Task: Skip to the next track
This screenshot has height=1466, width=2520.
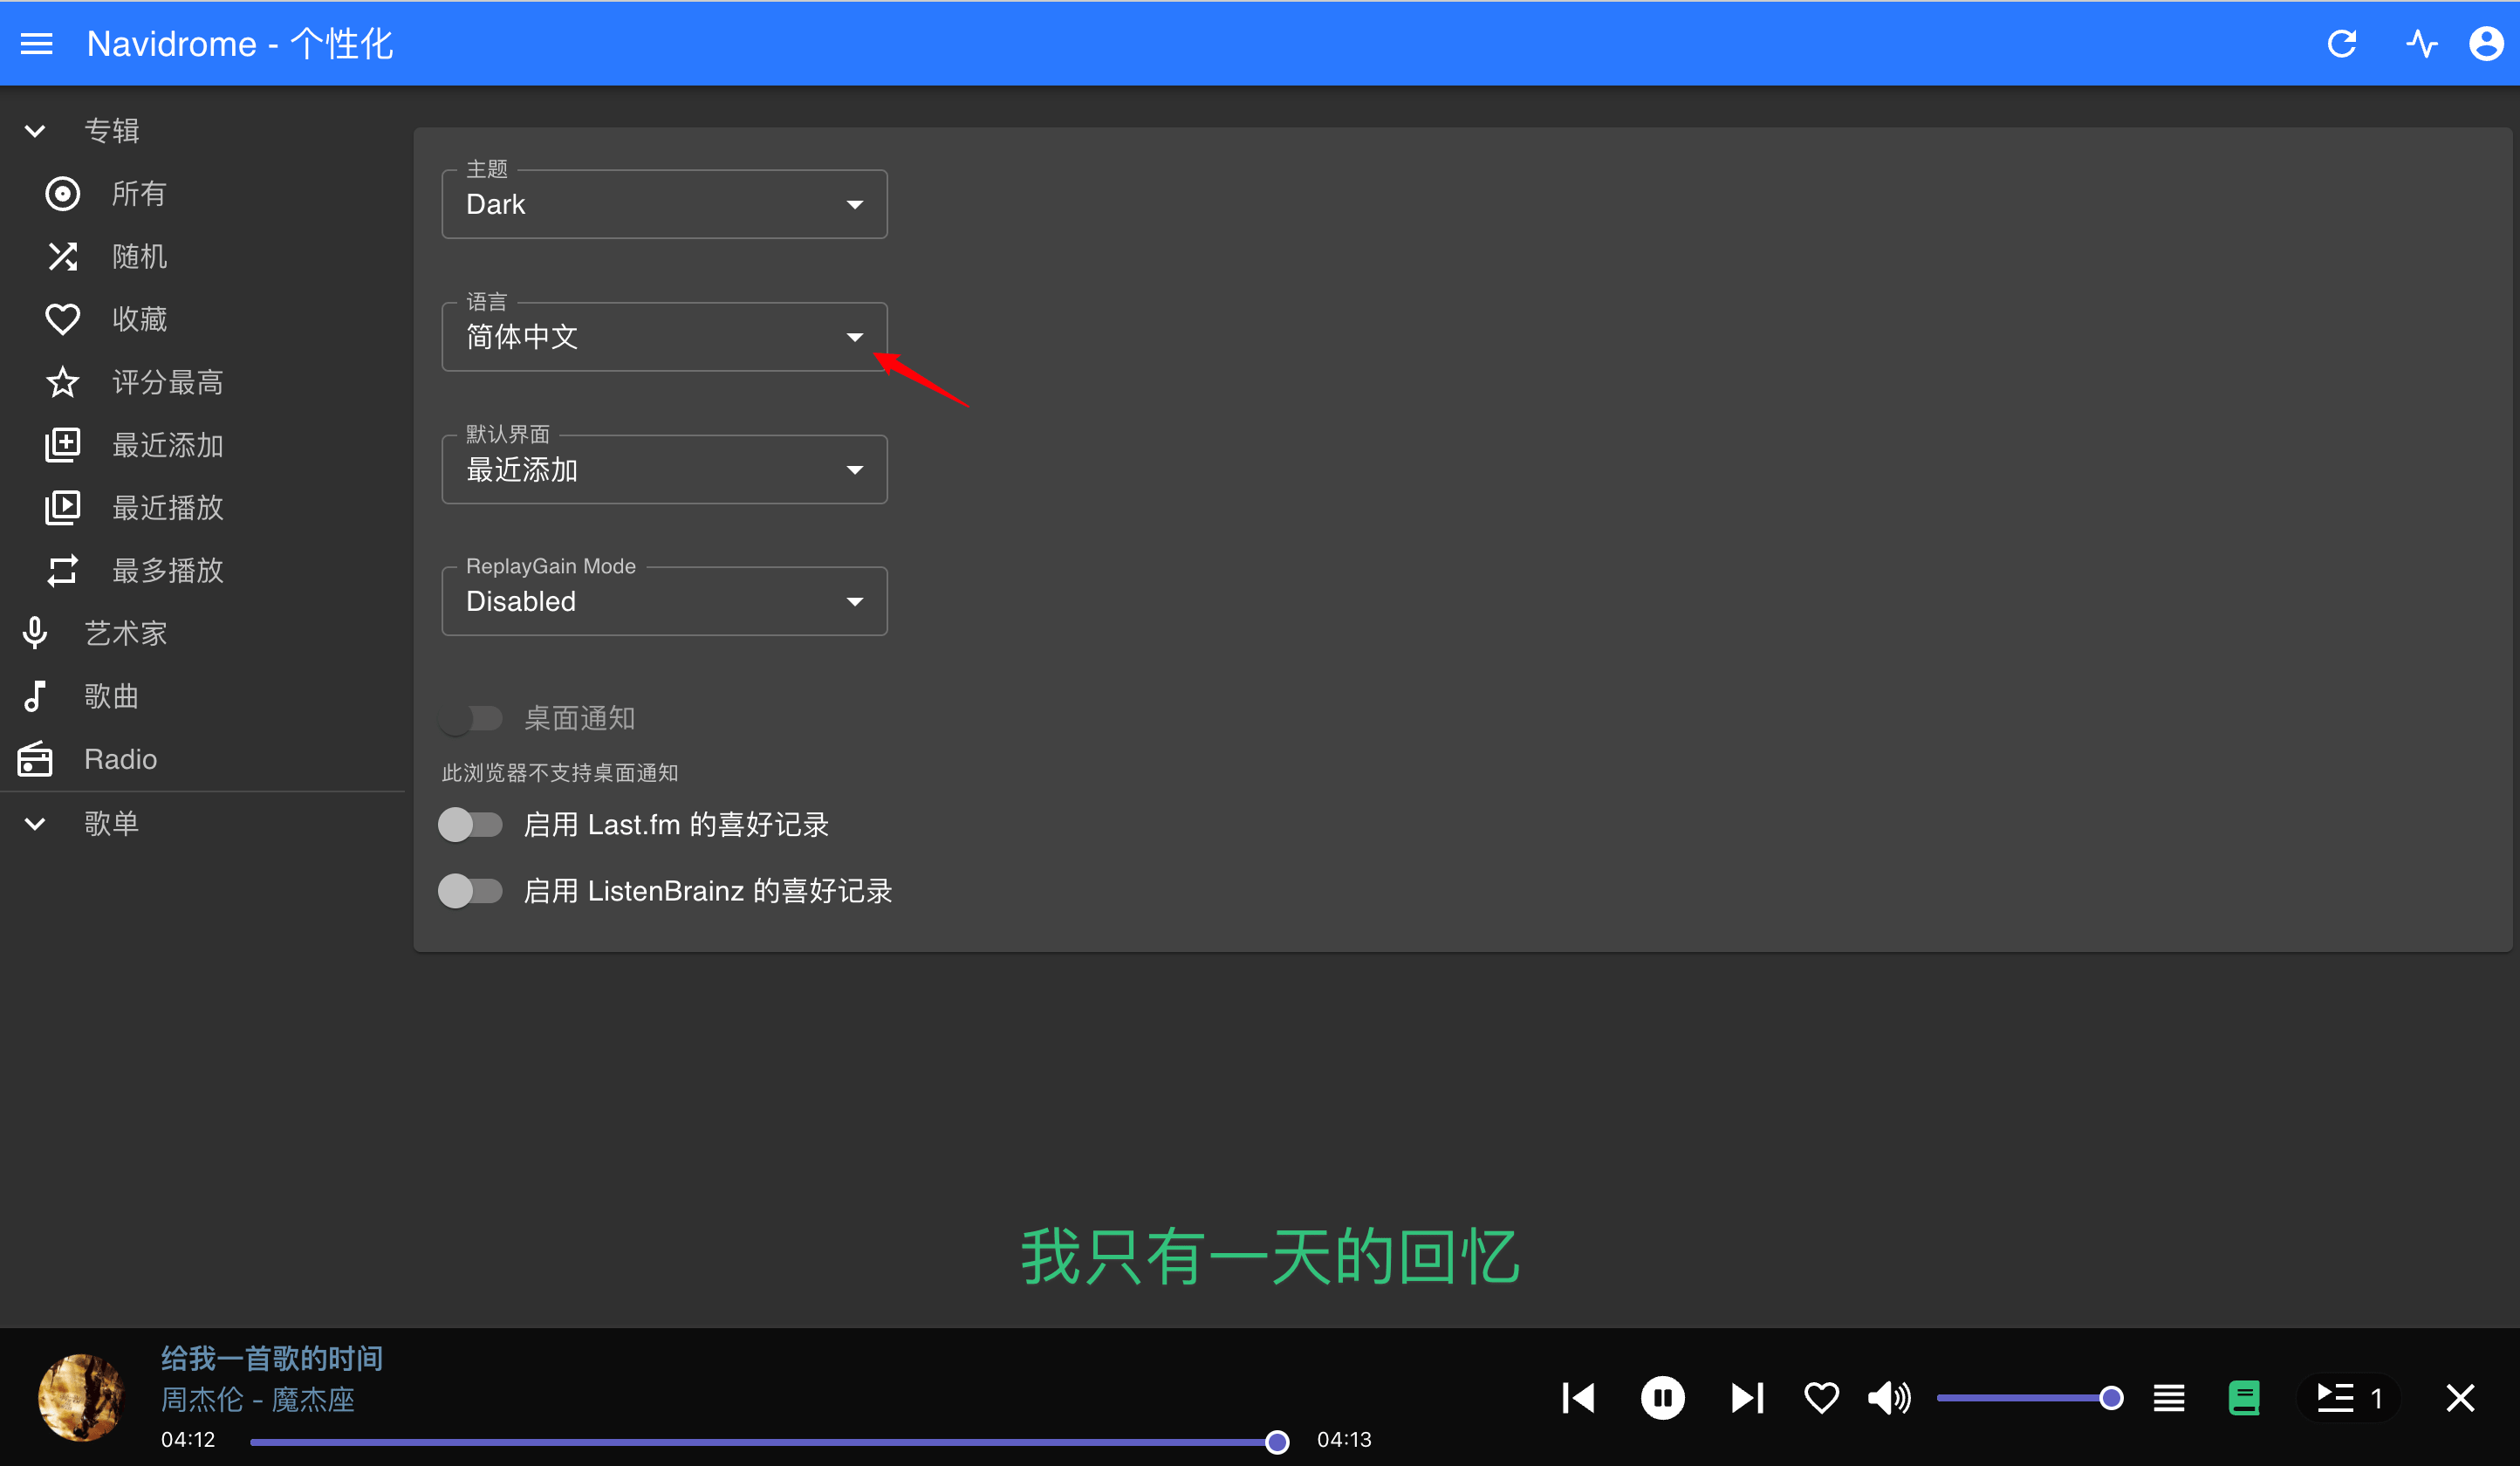Action: 1747,1398
